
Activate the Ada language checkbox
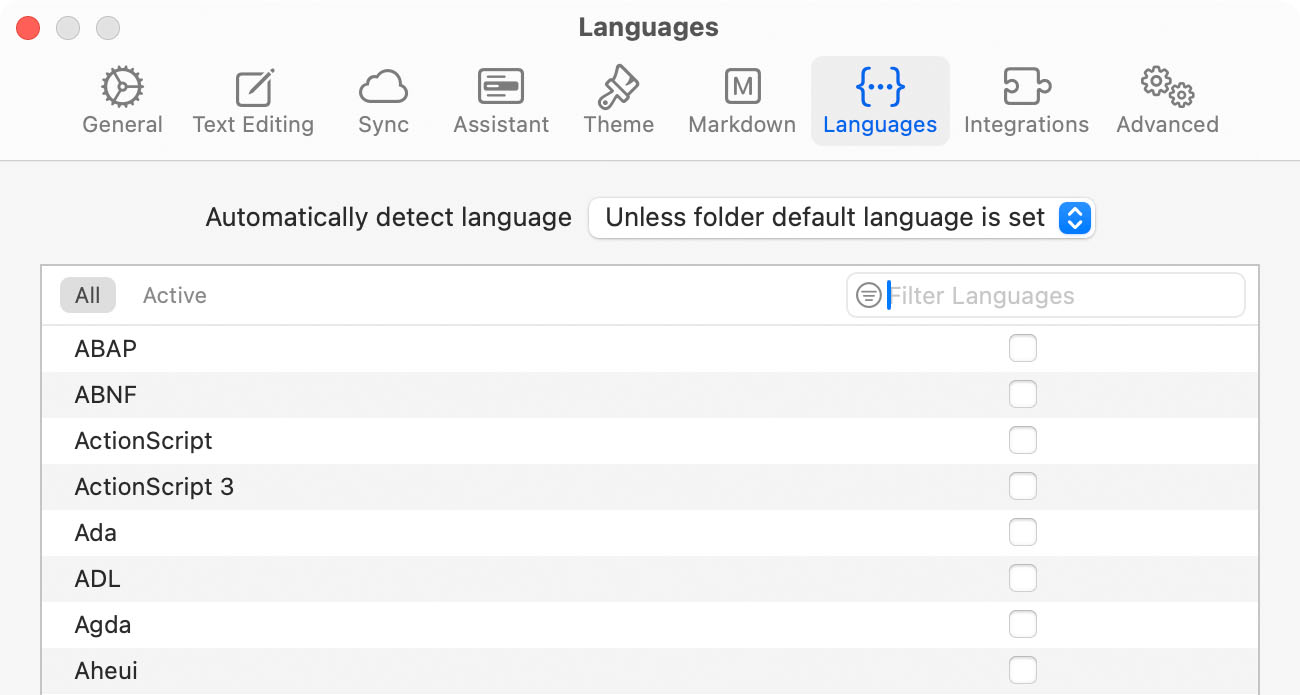point(1022,532)
